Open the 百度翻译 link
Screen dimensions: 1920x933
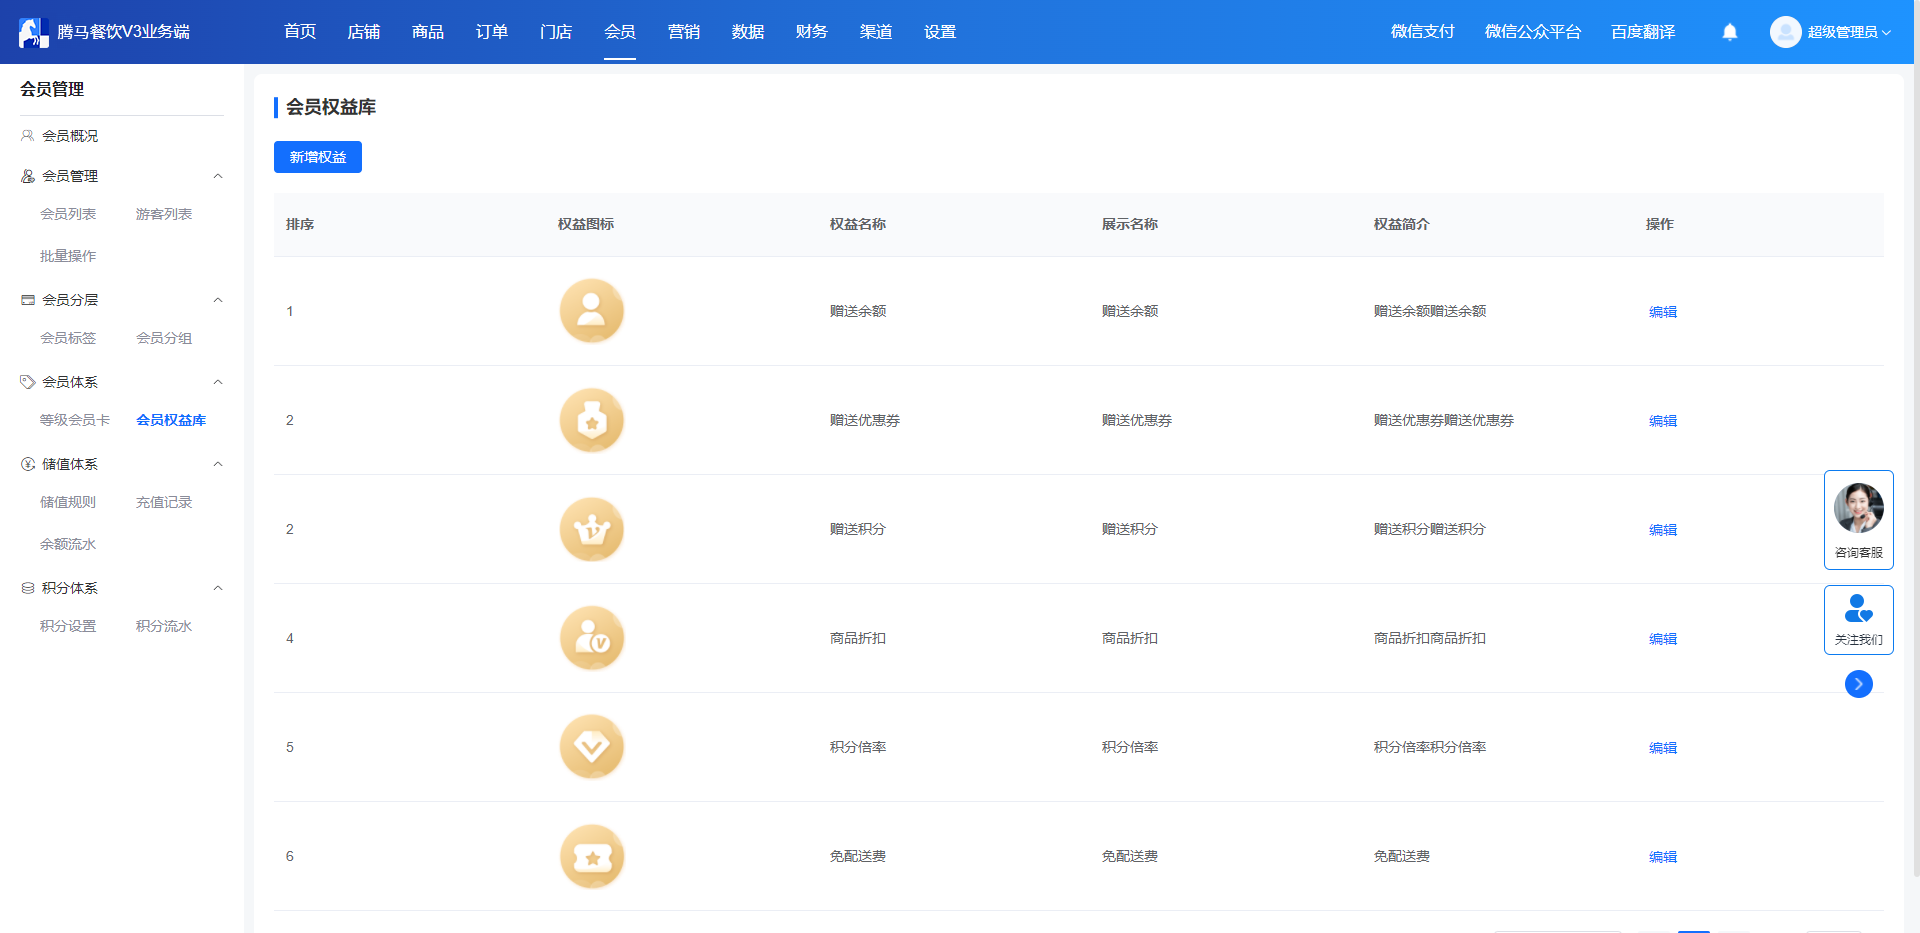(x=1643, y=32)
